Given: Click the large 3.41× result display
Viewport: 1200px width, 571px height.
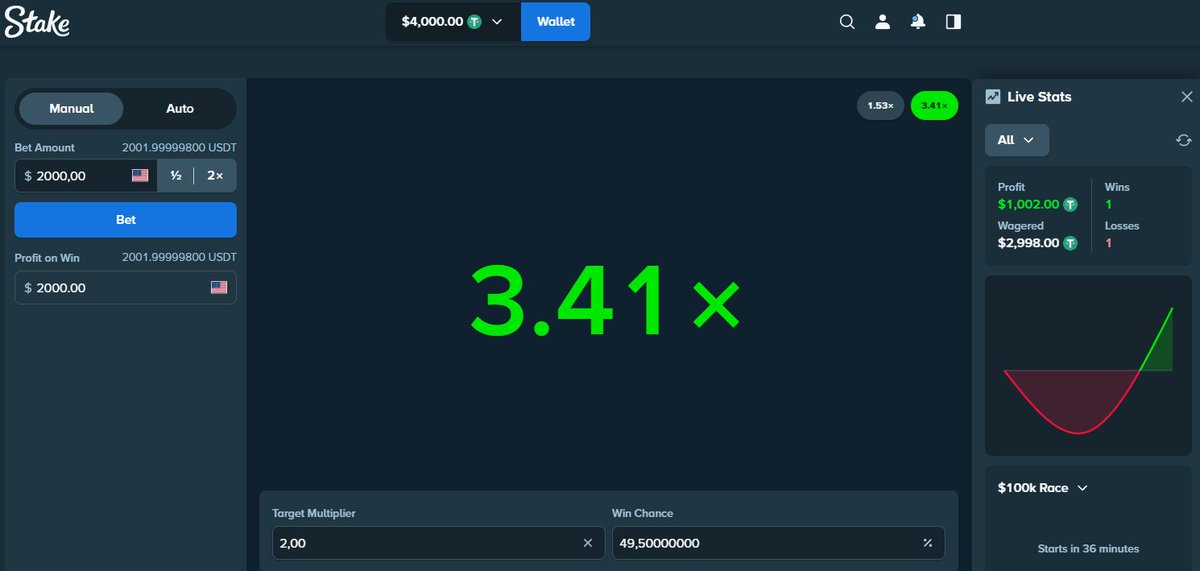Looking at the screenshot, I should [606, 300].
